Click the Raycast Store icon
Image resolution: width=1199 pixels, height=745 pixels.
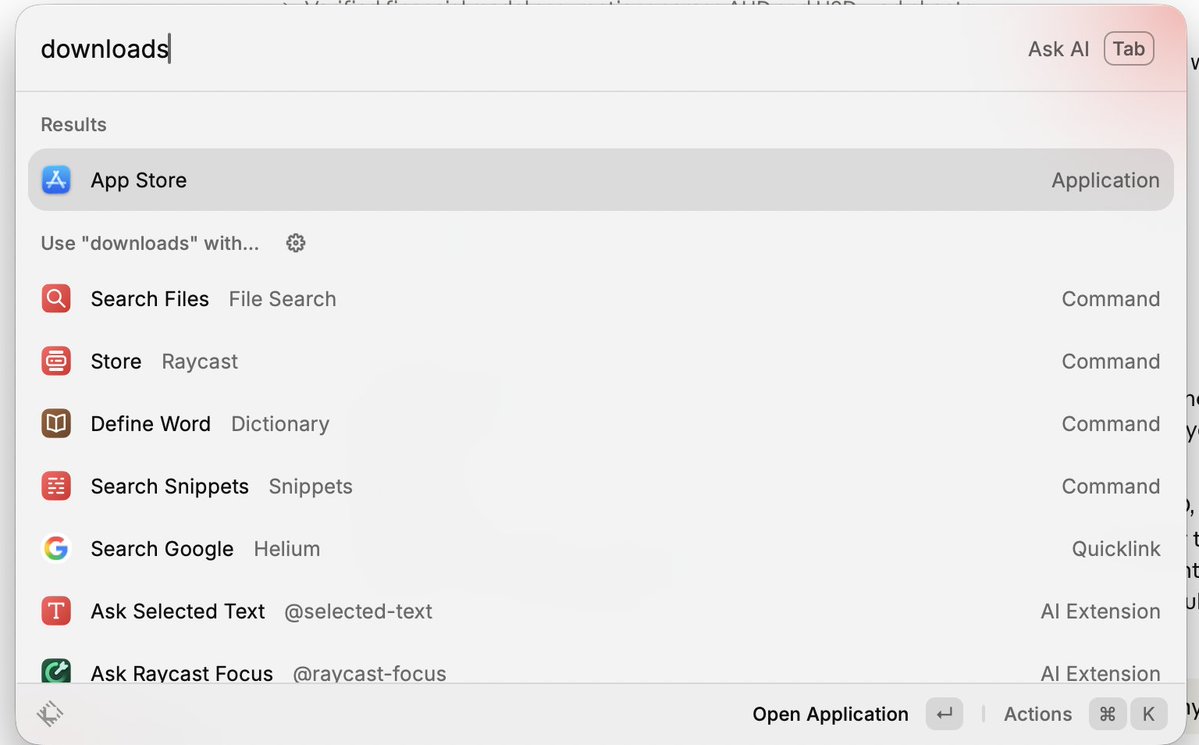click(56, 361)
